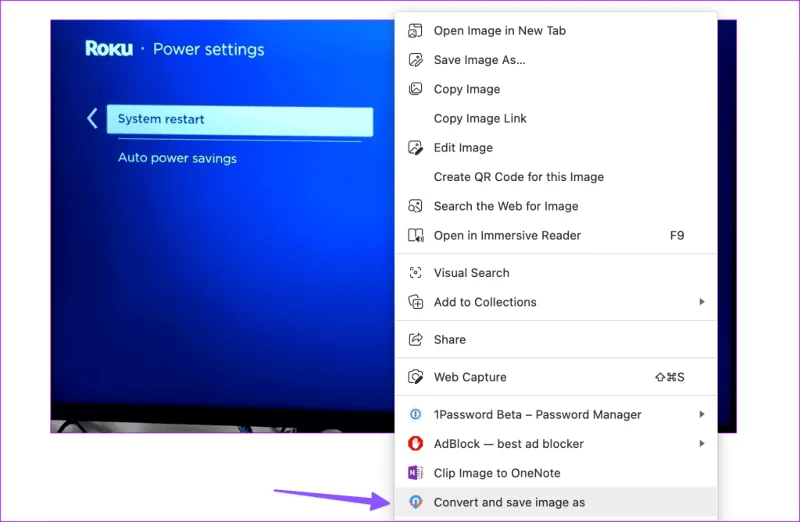The image size is (800, 522).
Task: Click AdBlock — best ad blocker text
Action: [509, 444]
